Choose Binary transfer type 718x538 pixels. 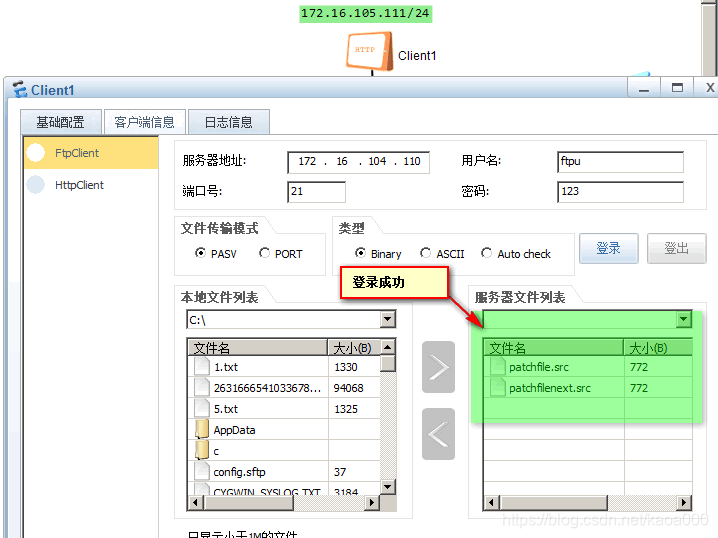coord(360,253)
